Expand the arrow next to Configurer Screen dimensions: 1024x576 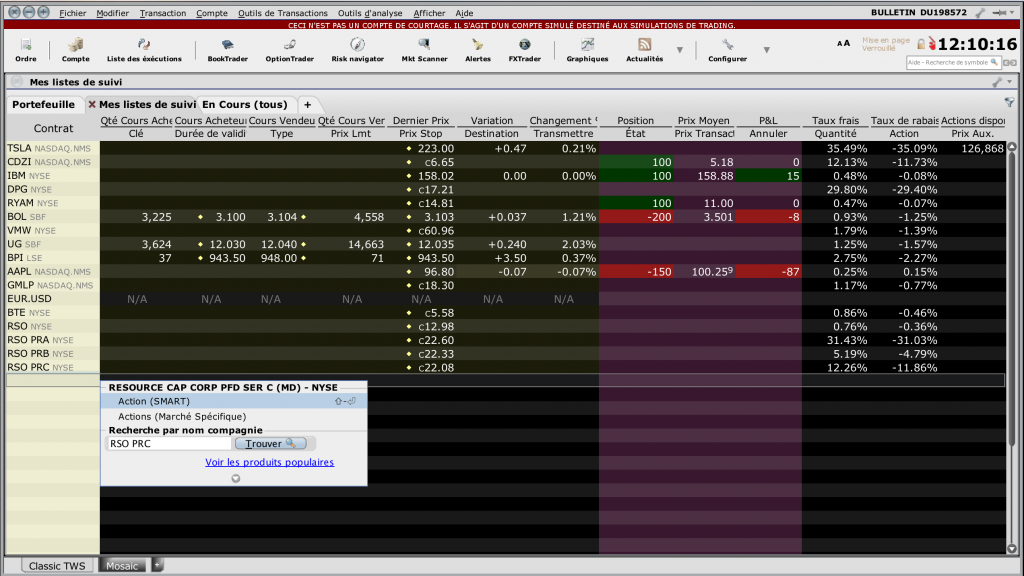[x=767, y=50]
